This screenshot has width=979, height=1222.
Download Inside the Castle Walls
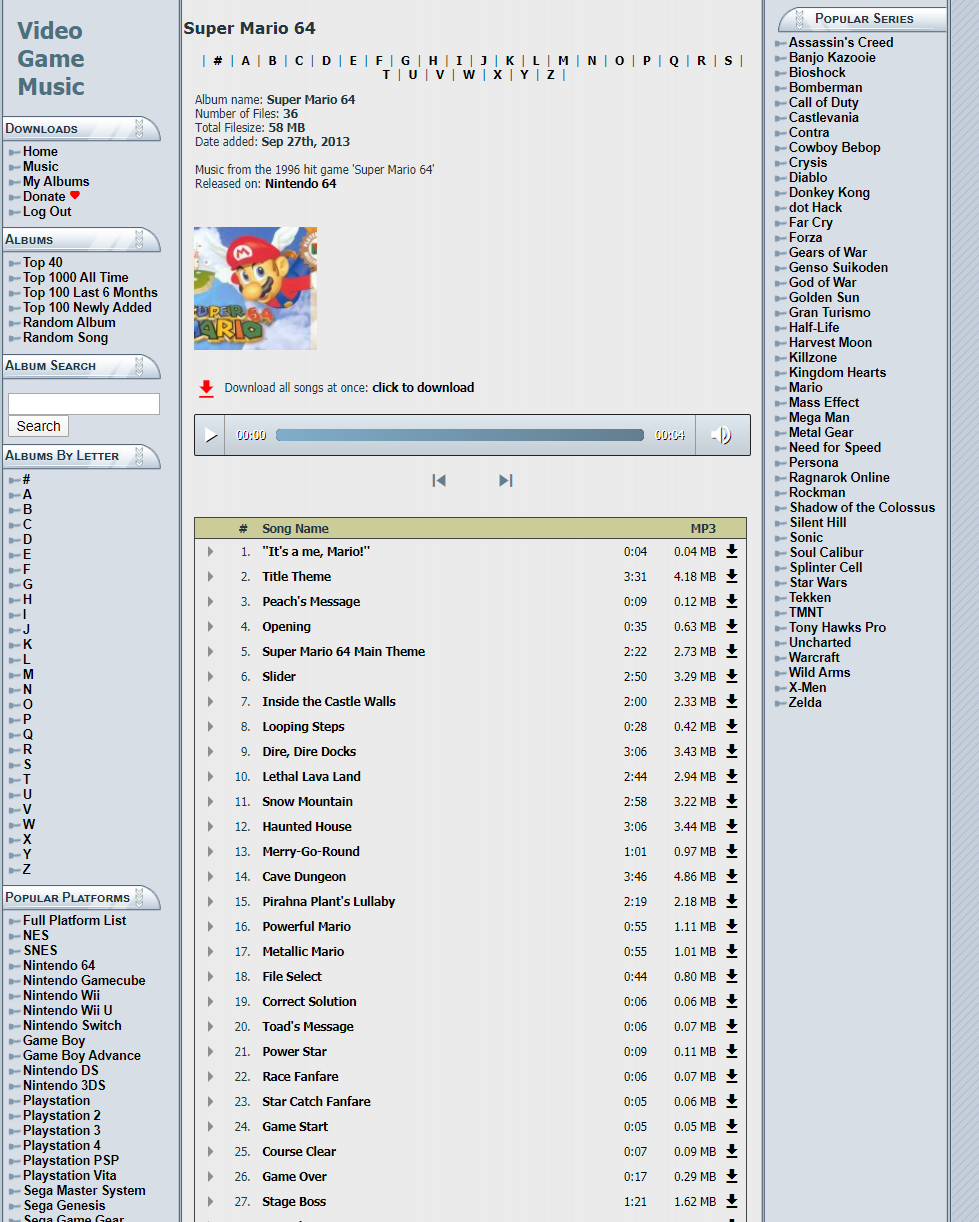coord(731,701)
